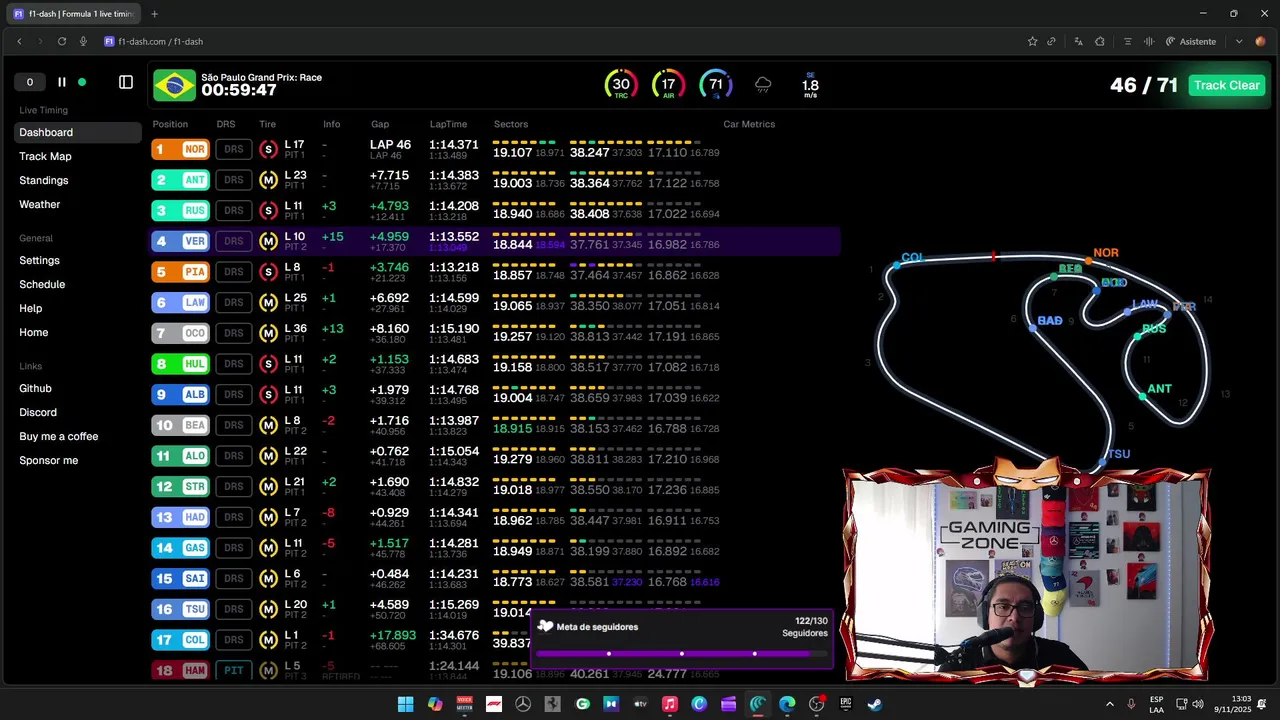Open the Discord link
1280x720 pixels.
[38, 412]
